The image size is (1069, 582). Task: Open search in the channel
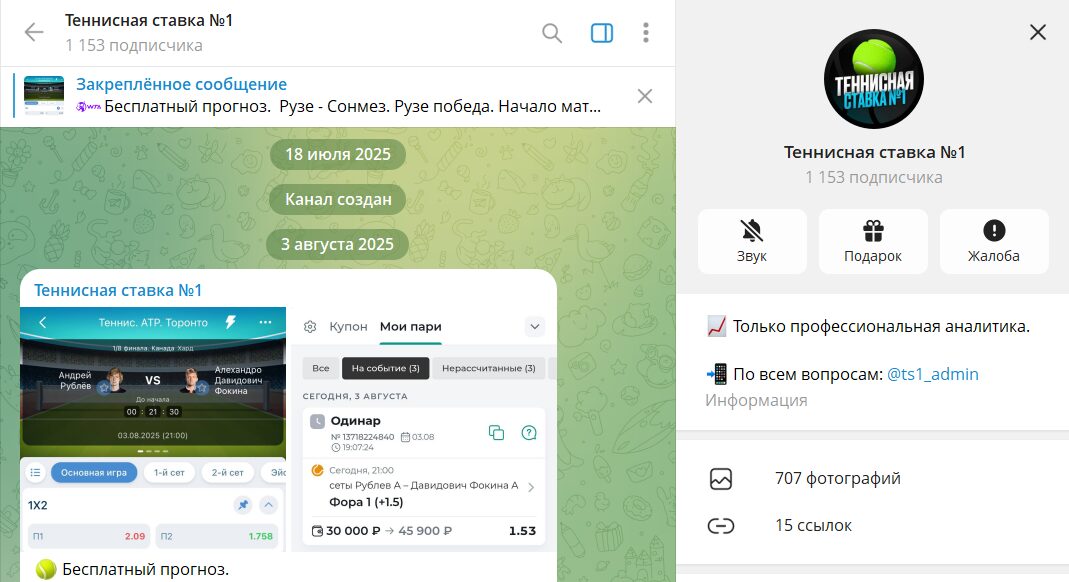[x=552, y=33]
